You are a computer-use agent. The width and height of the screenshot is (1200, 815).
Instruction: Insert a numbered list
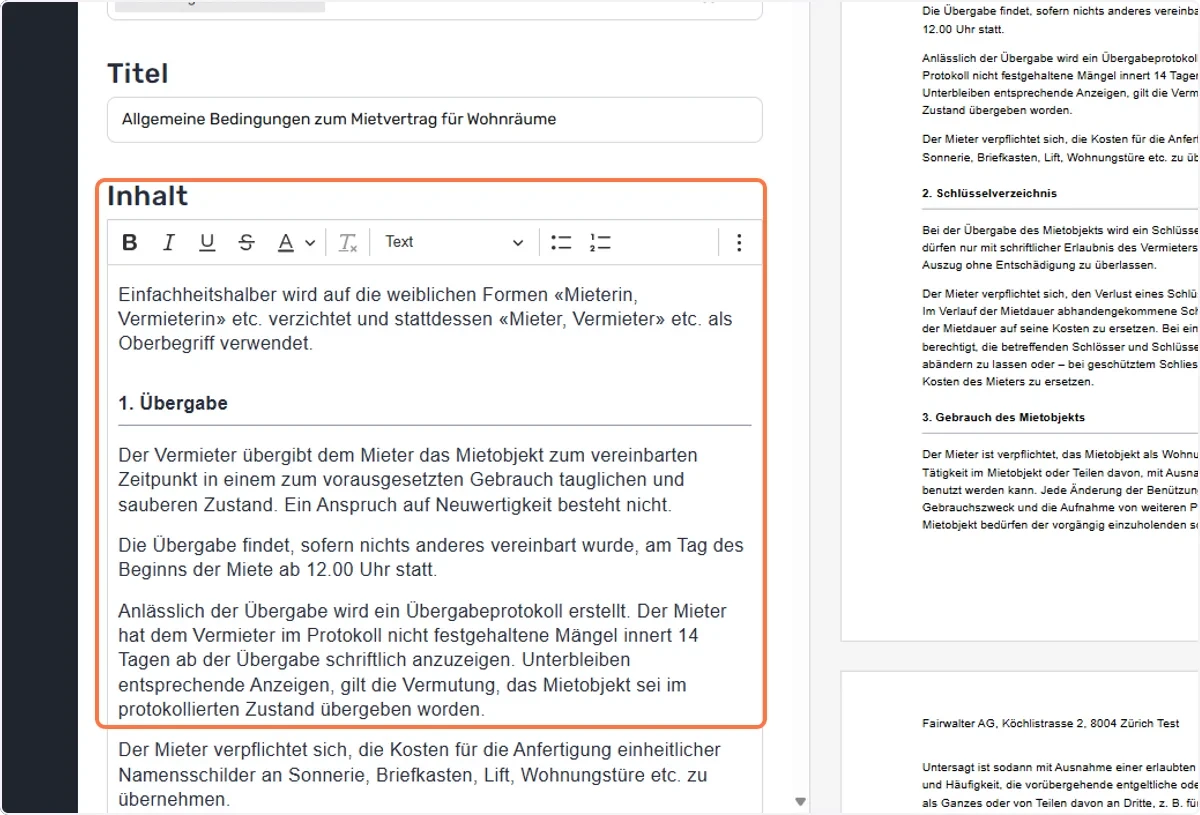tap(600, 242)
